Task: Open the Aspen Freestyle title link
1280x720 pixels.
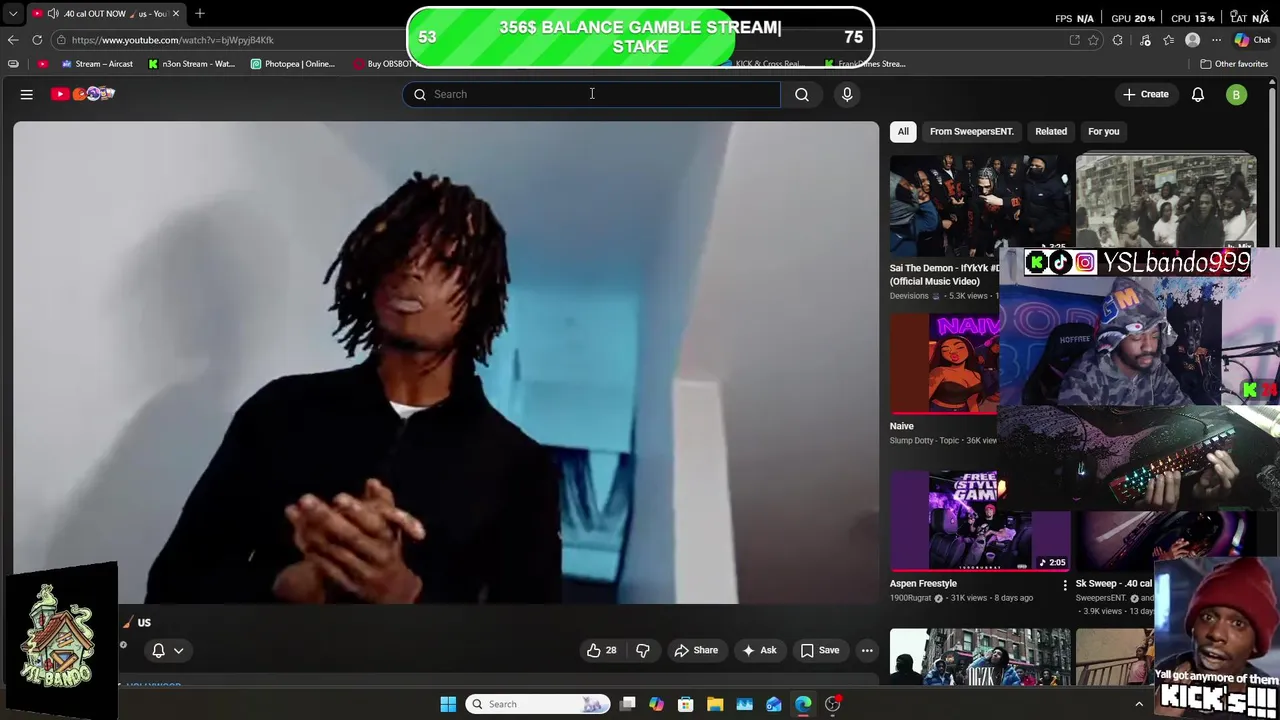Action: point(923,584)
